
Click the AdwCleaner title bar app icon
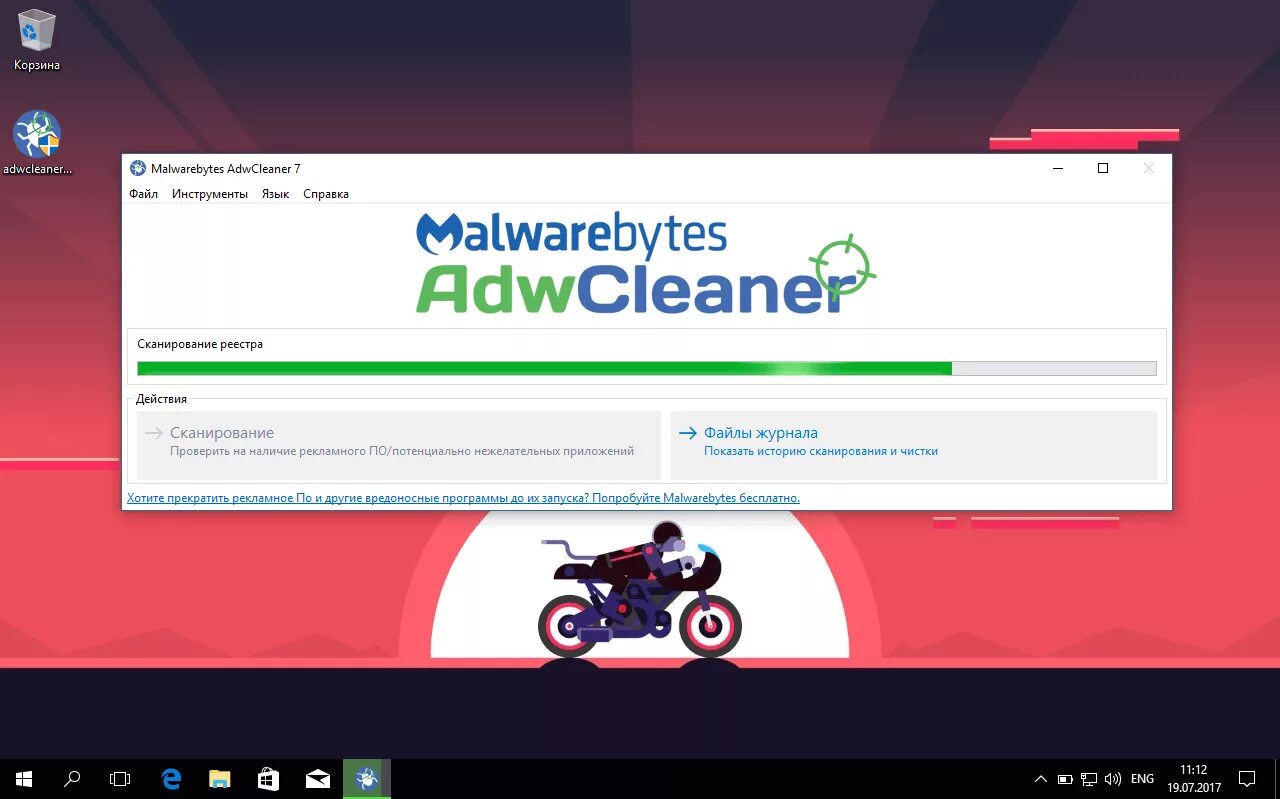pos(138,168)
